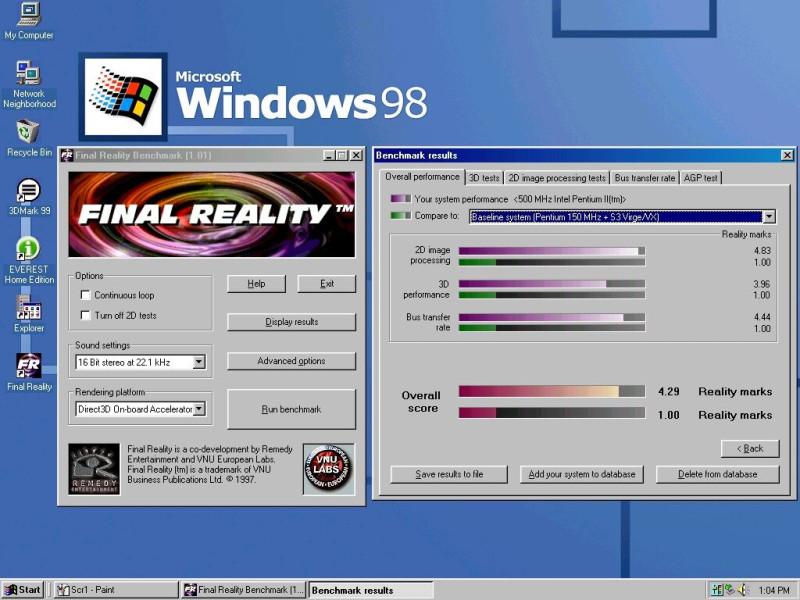Screen dimensions: 800x600
Task: Click the 3.96 reality marks value
Action: coord(762,284)
